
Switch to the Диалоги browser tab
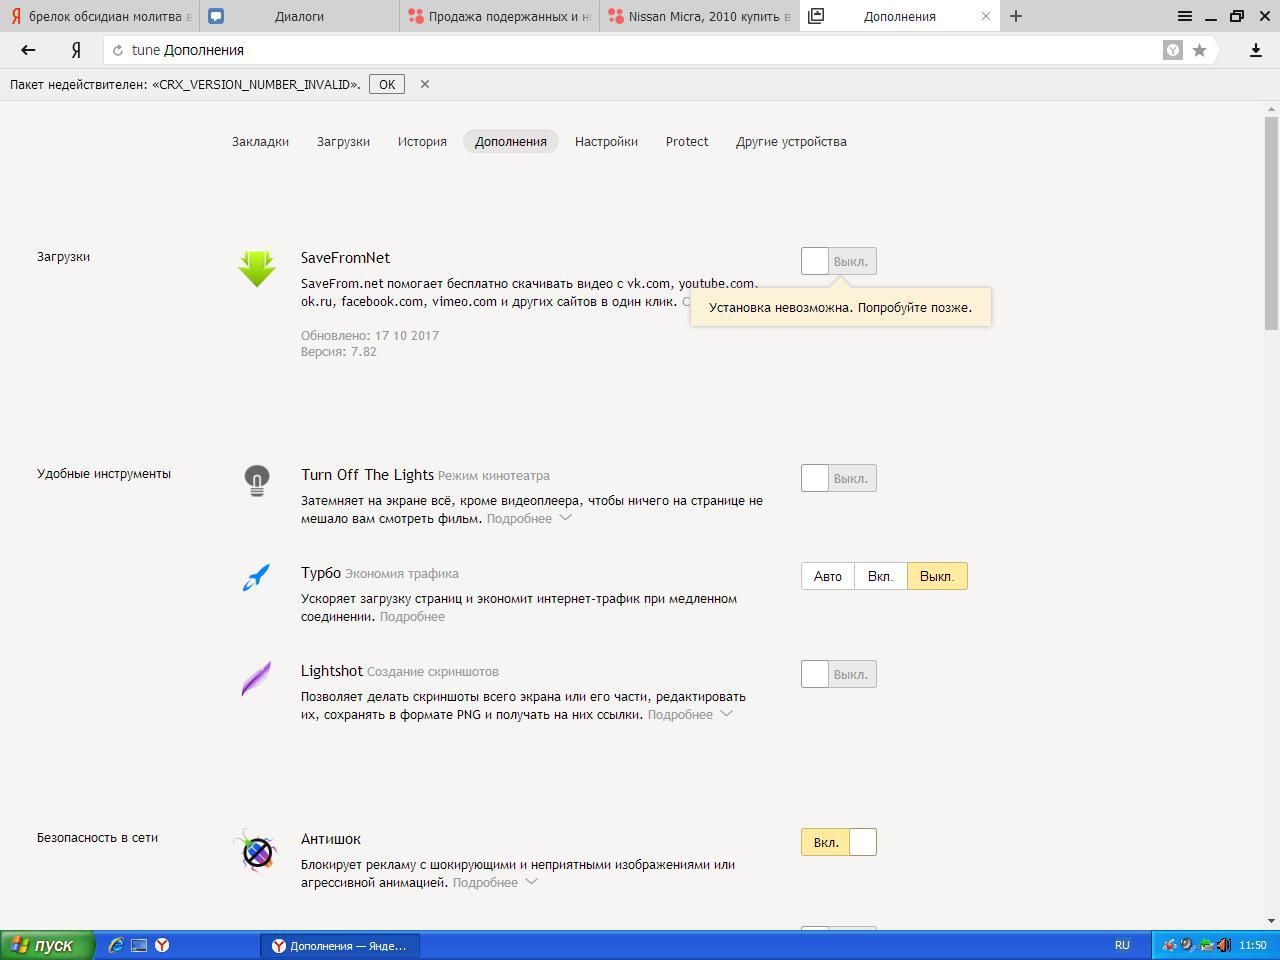pyautogui.click(x=300, y=16)
